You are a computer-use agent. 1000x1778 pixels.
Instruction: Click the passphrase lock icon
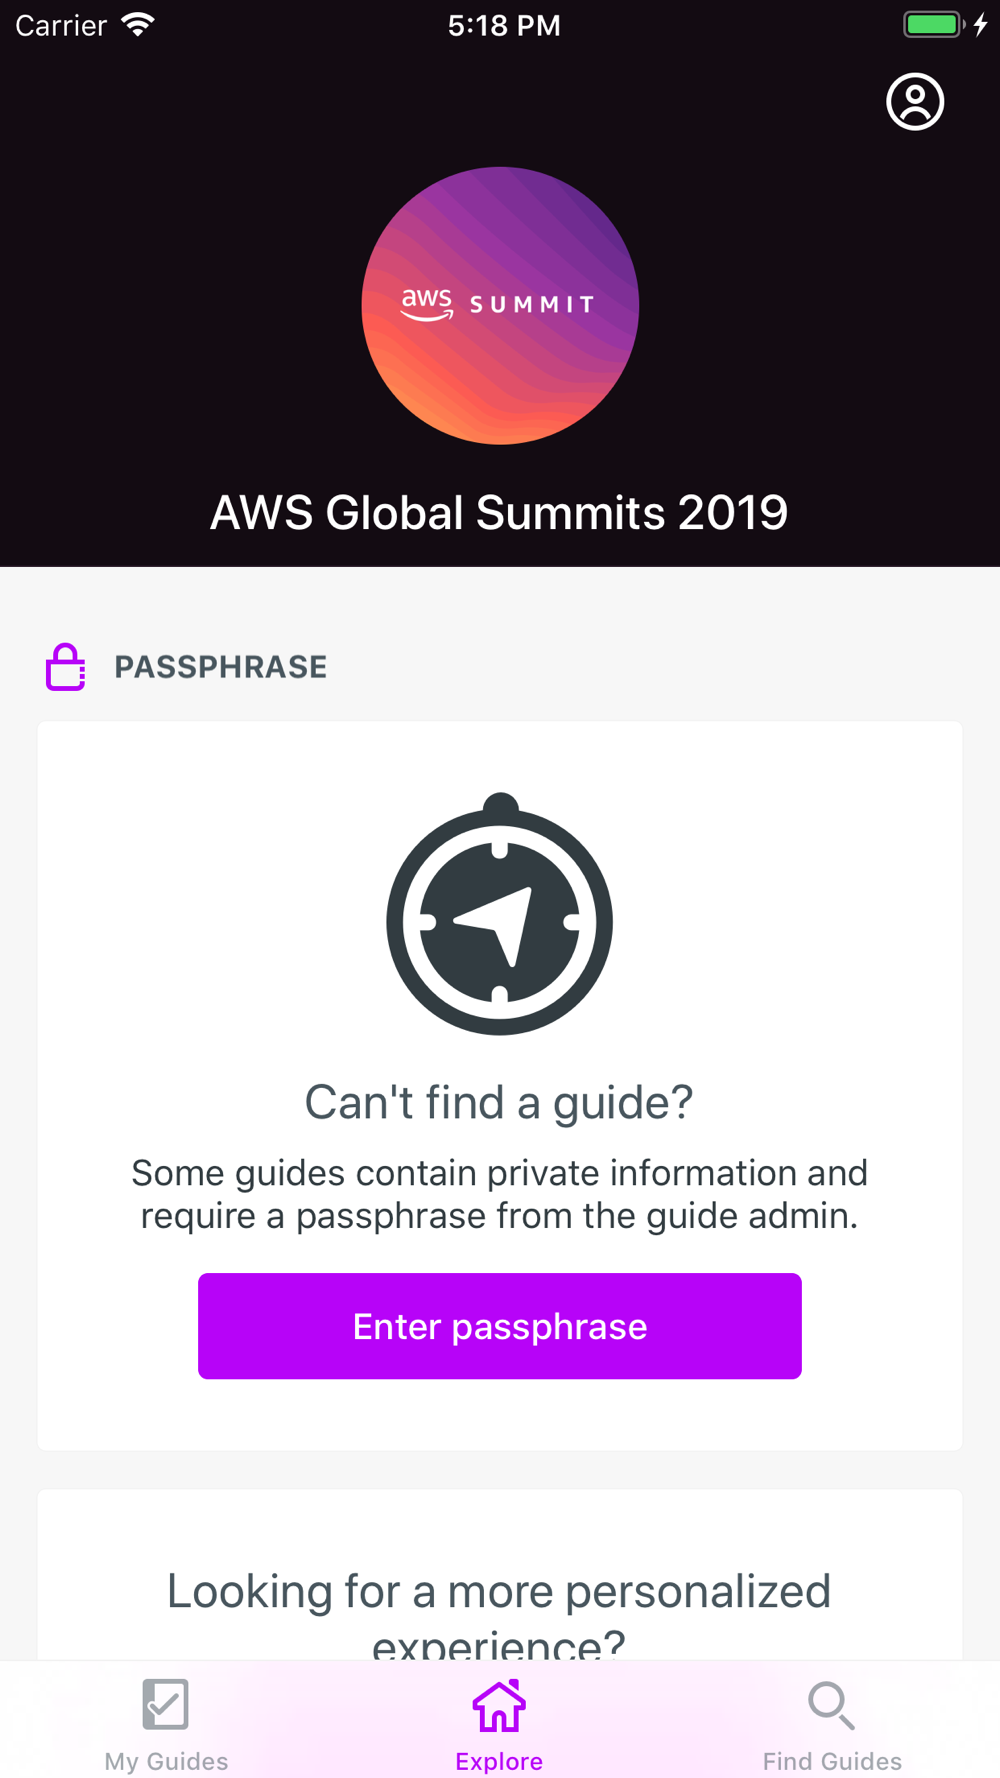66,667
